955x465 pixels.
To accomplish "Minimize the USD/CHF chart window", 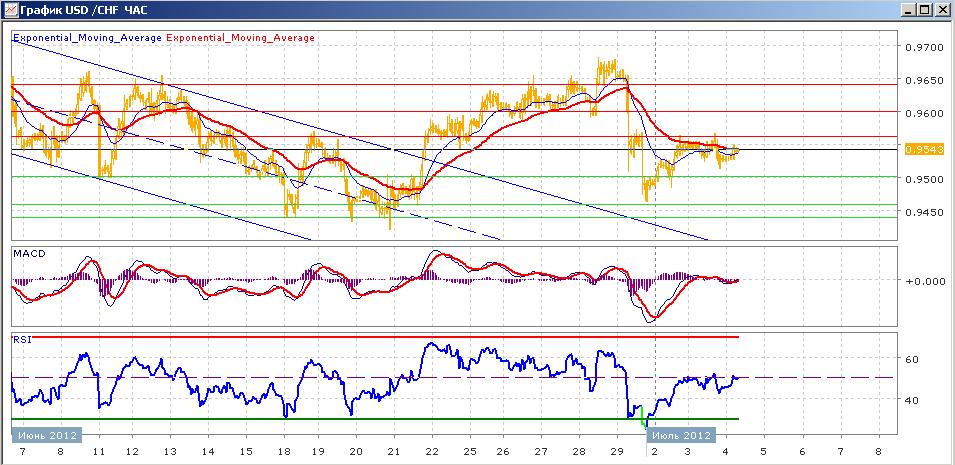I will pyautogui.click(x=909, y=10).
